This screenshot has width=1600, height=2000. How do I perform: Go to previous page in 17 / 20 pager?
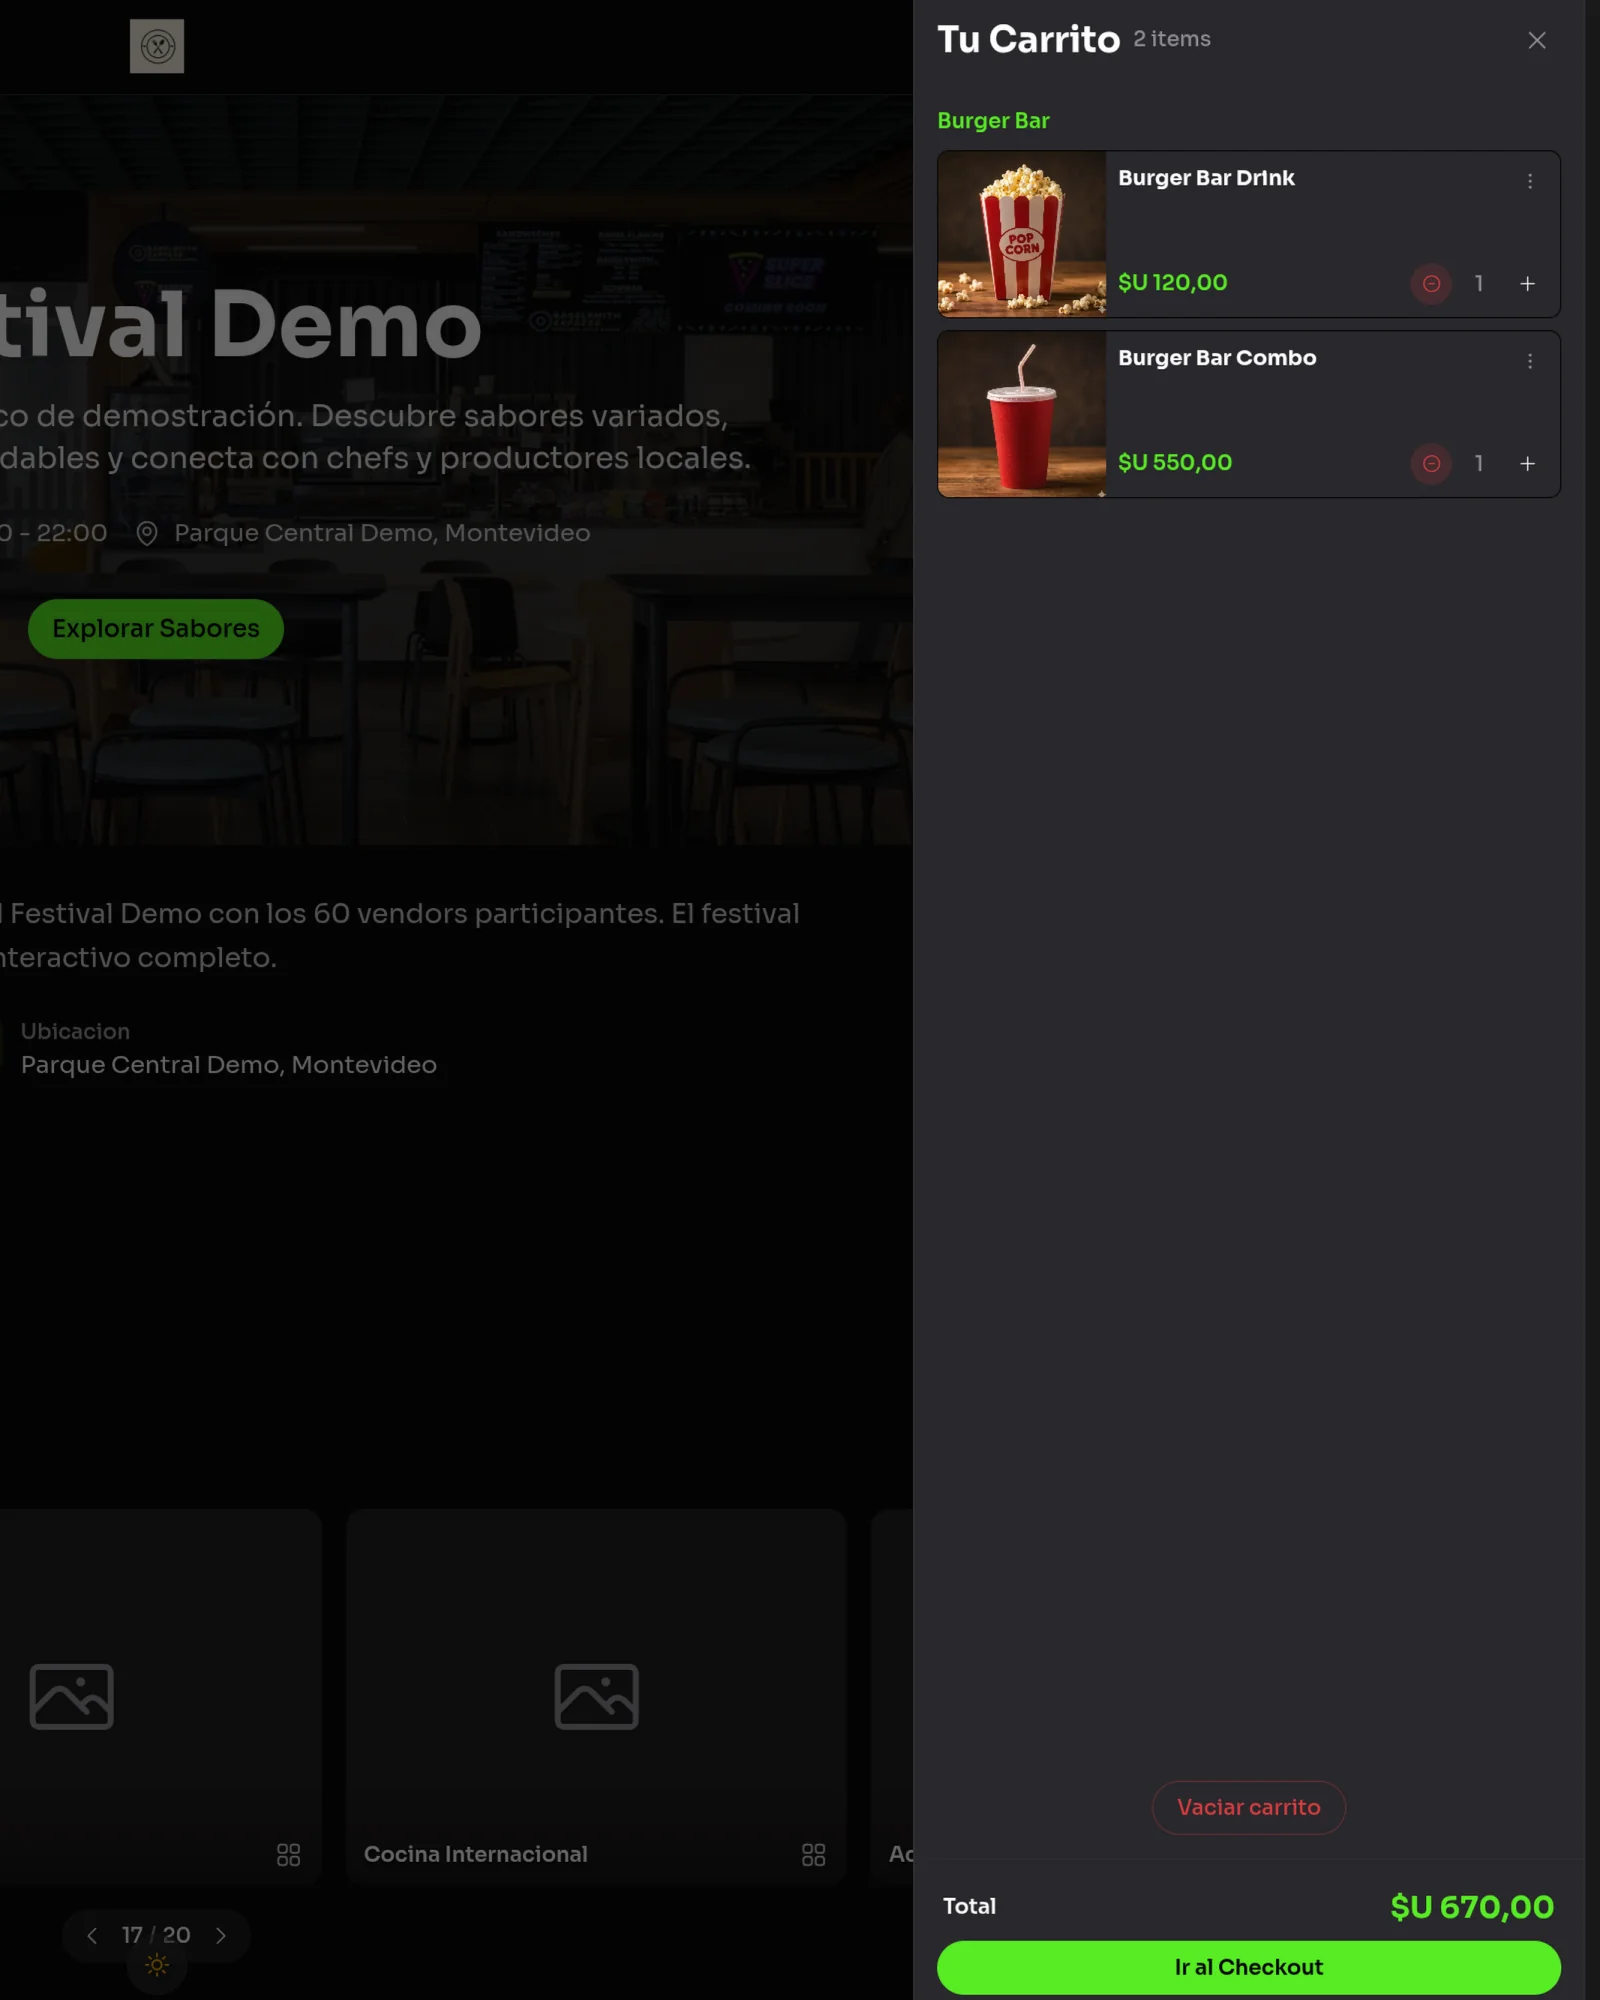tap(92, 1935)
